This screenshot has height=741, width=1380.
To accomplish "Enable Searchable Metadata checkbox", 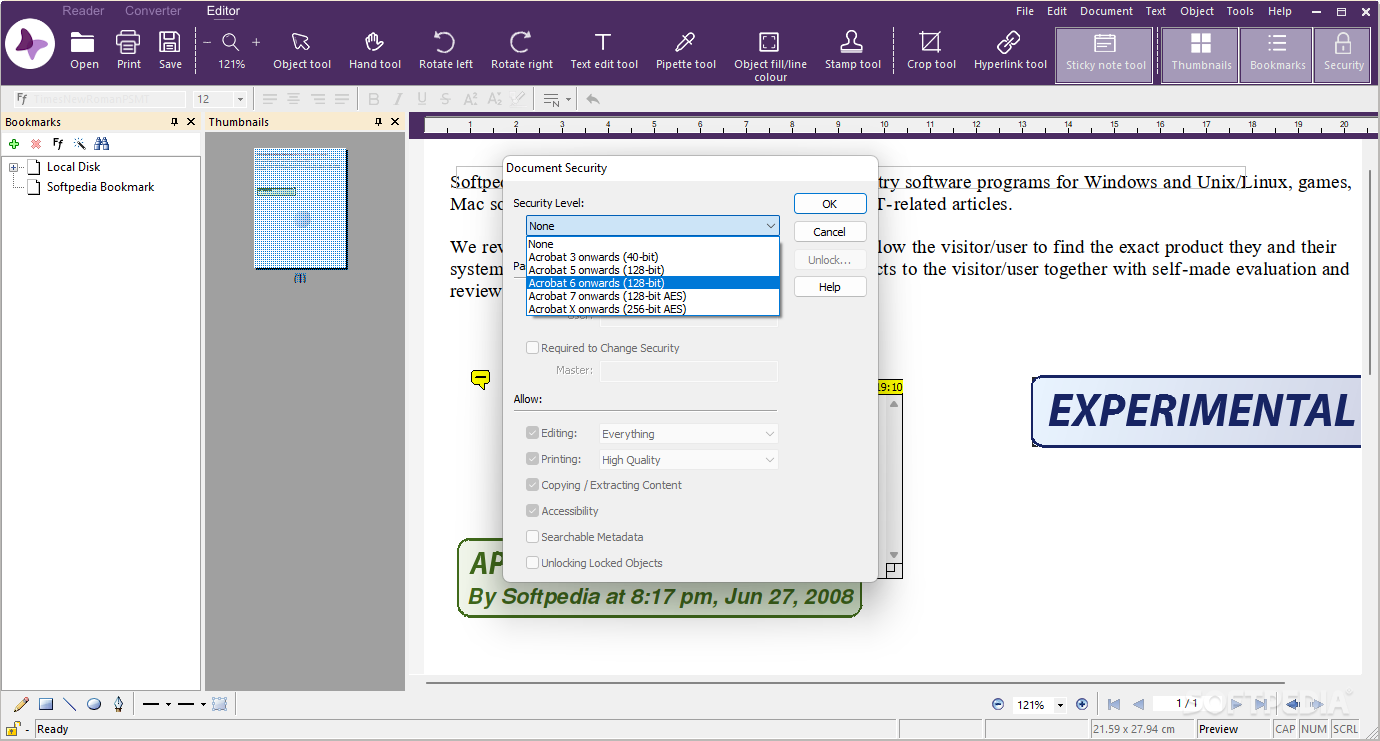I will [x=532, y=537].
